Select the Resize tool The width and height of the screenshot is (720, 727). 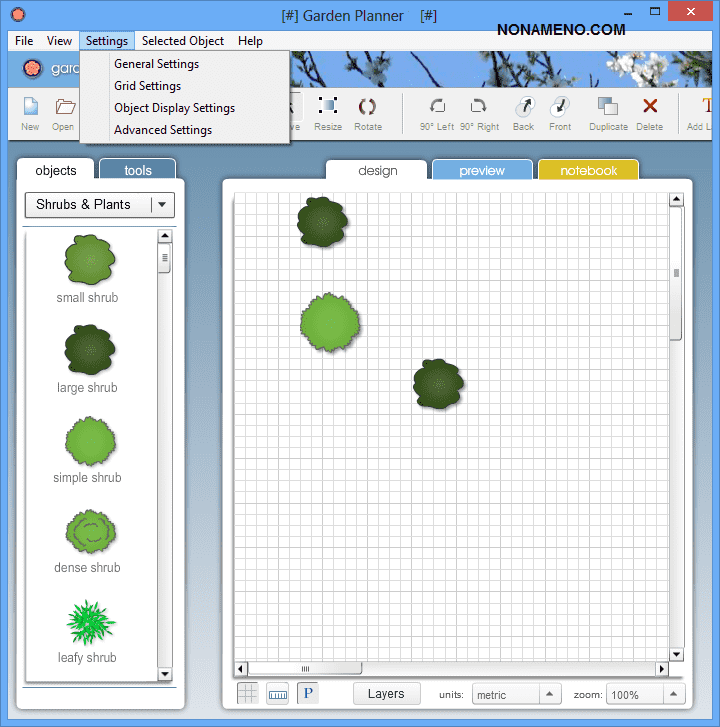(327, 108)
